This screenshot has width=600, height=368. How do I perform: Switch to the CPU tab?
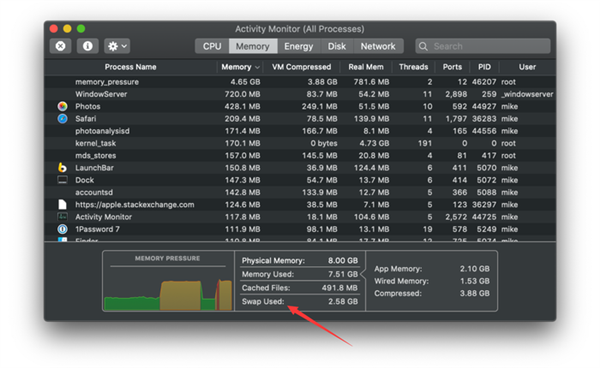212,46
